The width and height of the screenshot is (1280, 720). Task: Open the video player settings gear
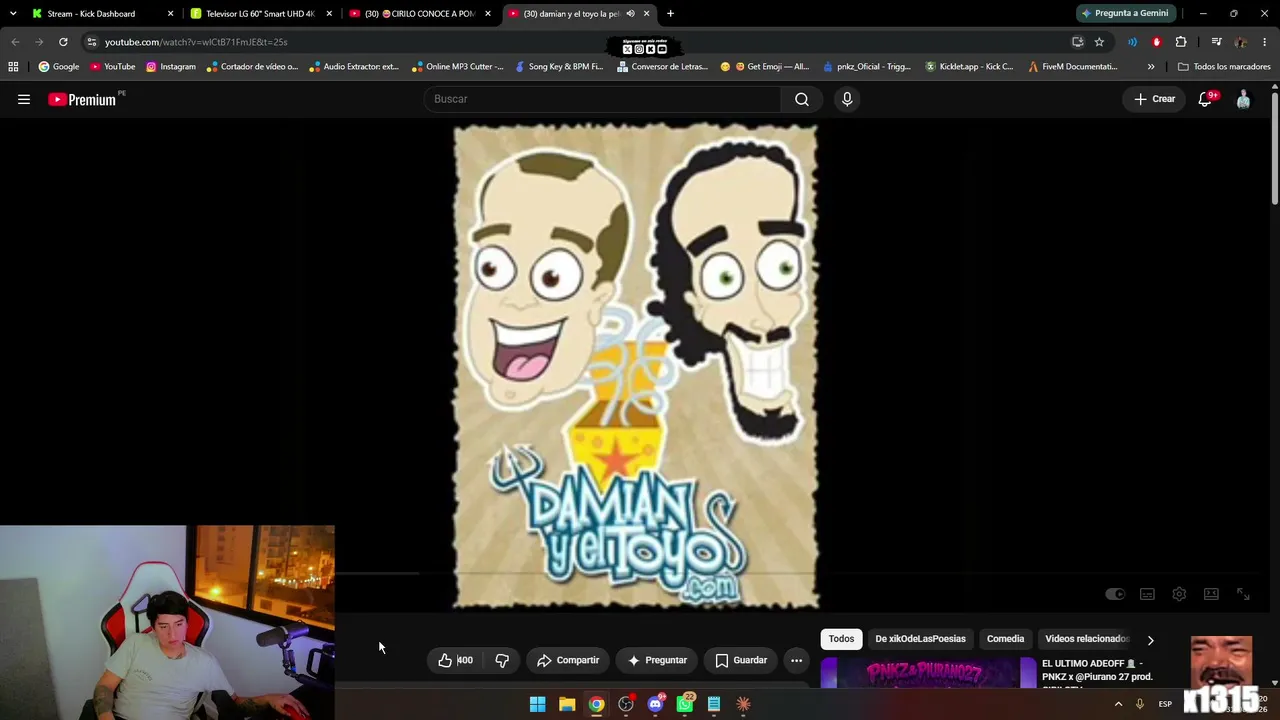[1179, 594]
